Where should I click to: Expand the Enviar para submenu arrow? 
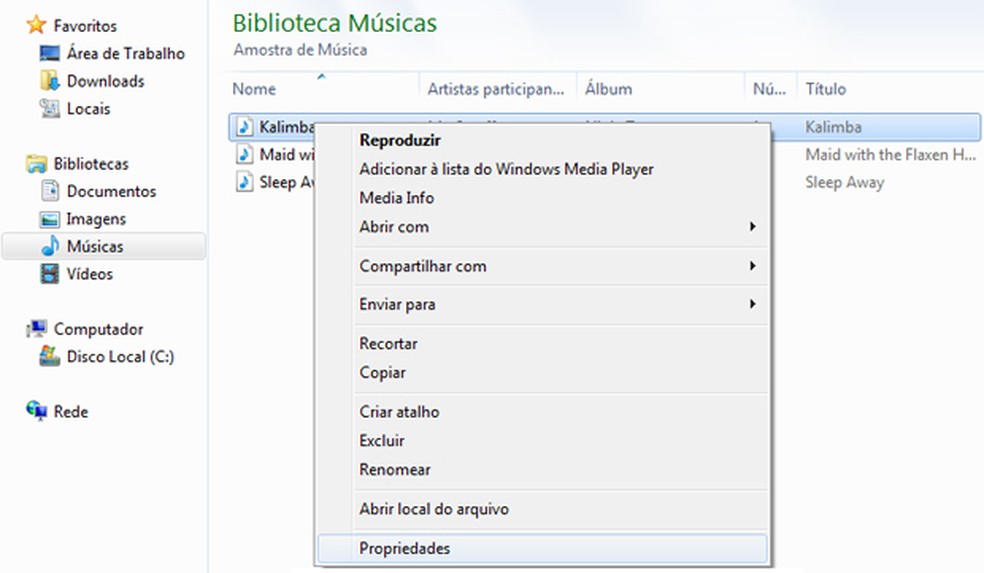point(752,304)
